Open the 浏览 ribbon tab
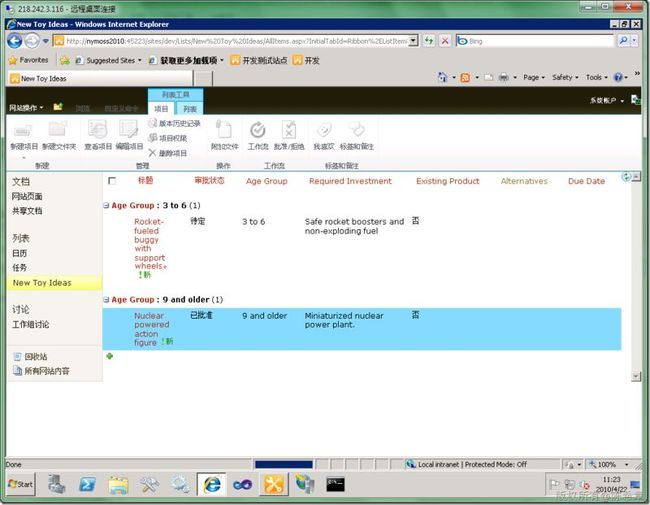 82,108
